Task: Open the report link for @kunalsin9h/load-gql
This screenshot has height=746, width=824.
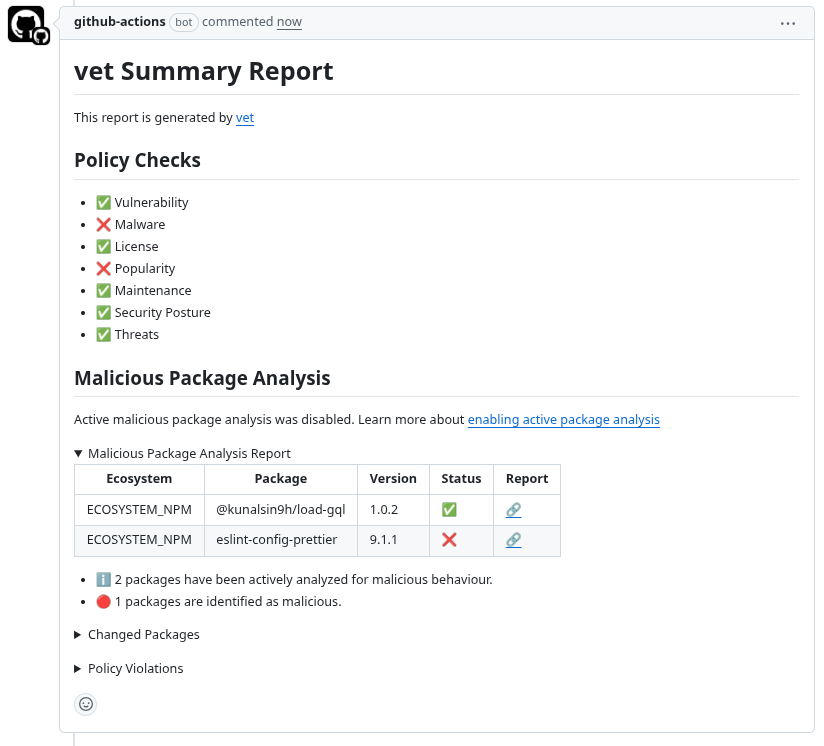Action: (513, 509)
